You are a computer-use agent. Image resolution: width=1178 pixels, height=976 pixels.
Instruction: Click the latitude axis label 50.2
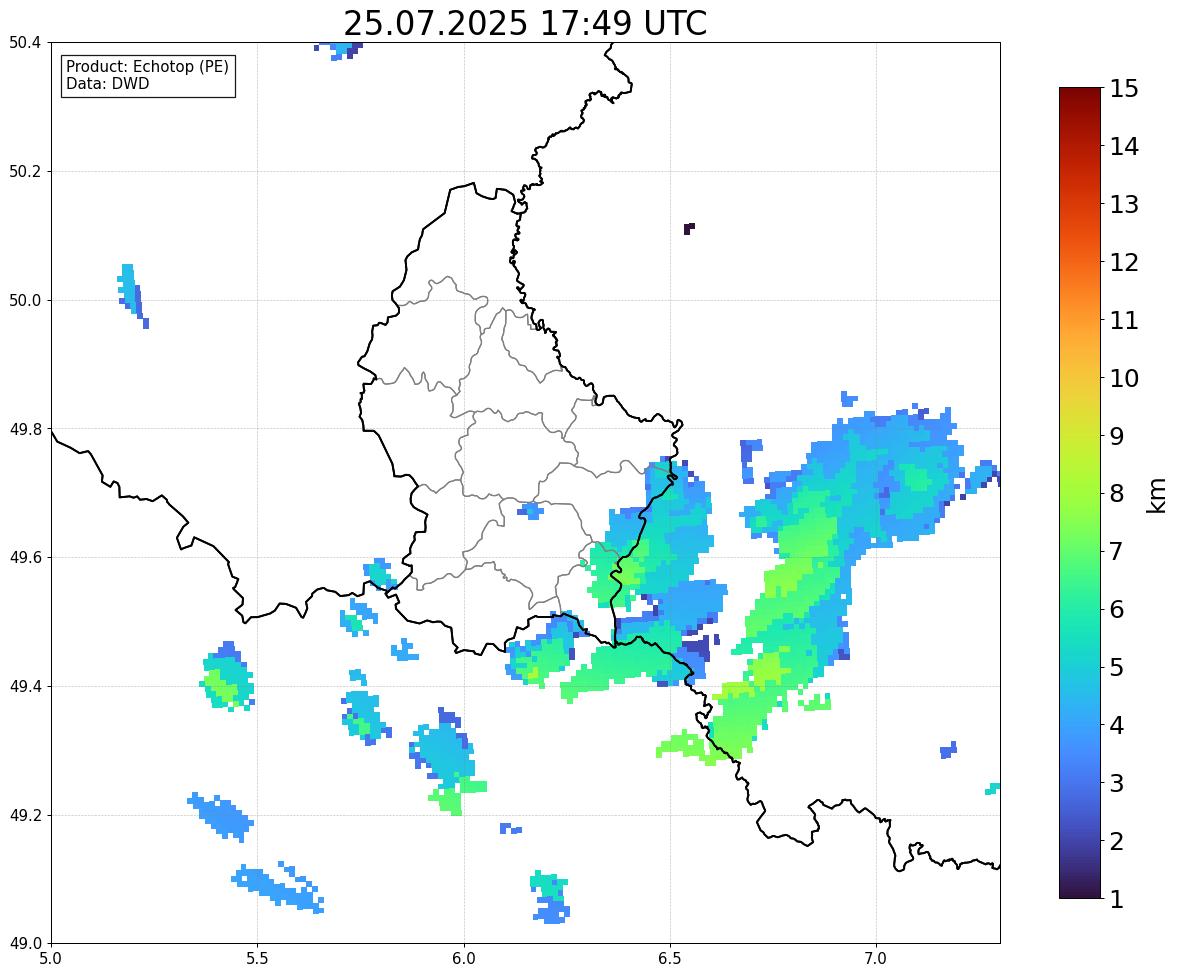point(25,171)
